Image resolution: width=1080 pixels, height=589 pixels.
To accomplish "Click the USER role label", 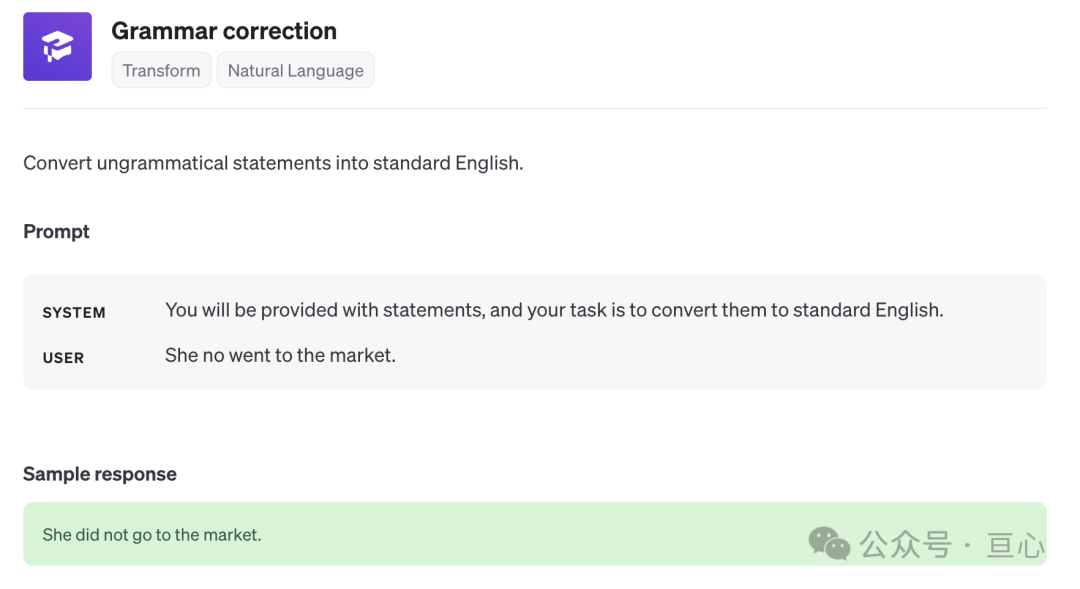I will (63, 357).
